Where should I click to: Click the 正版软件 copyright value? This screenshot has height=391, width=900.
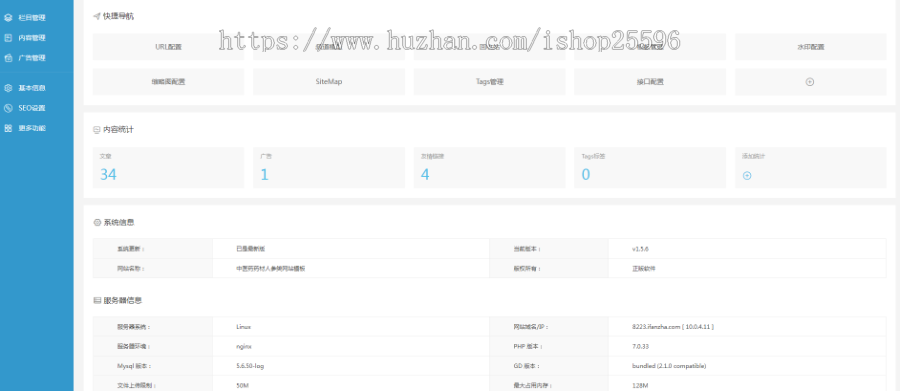643,269
